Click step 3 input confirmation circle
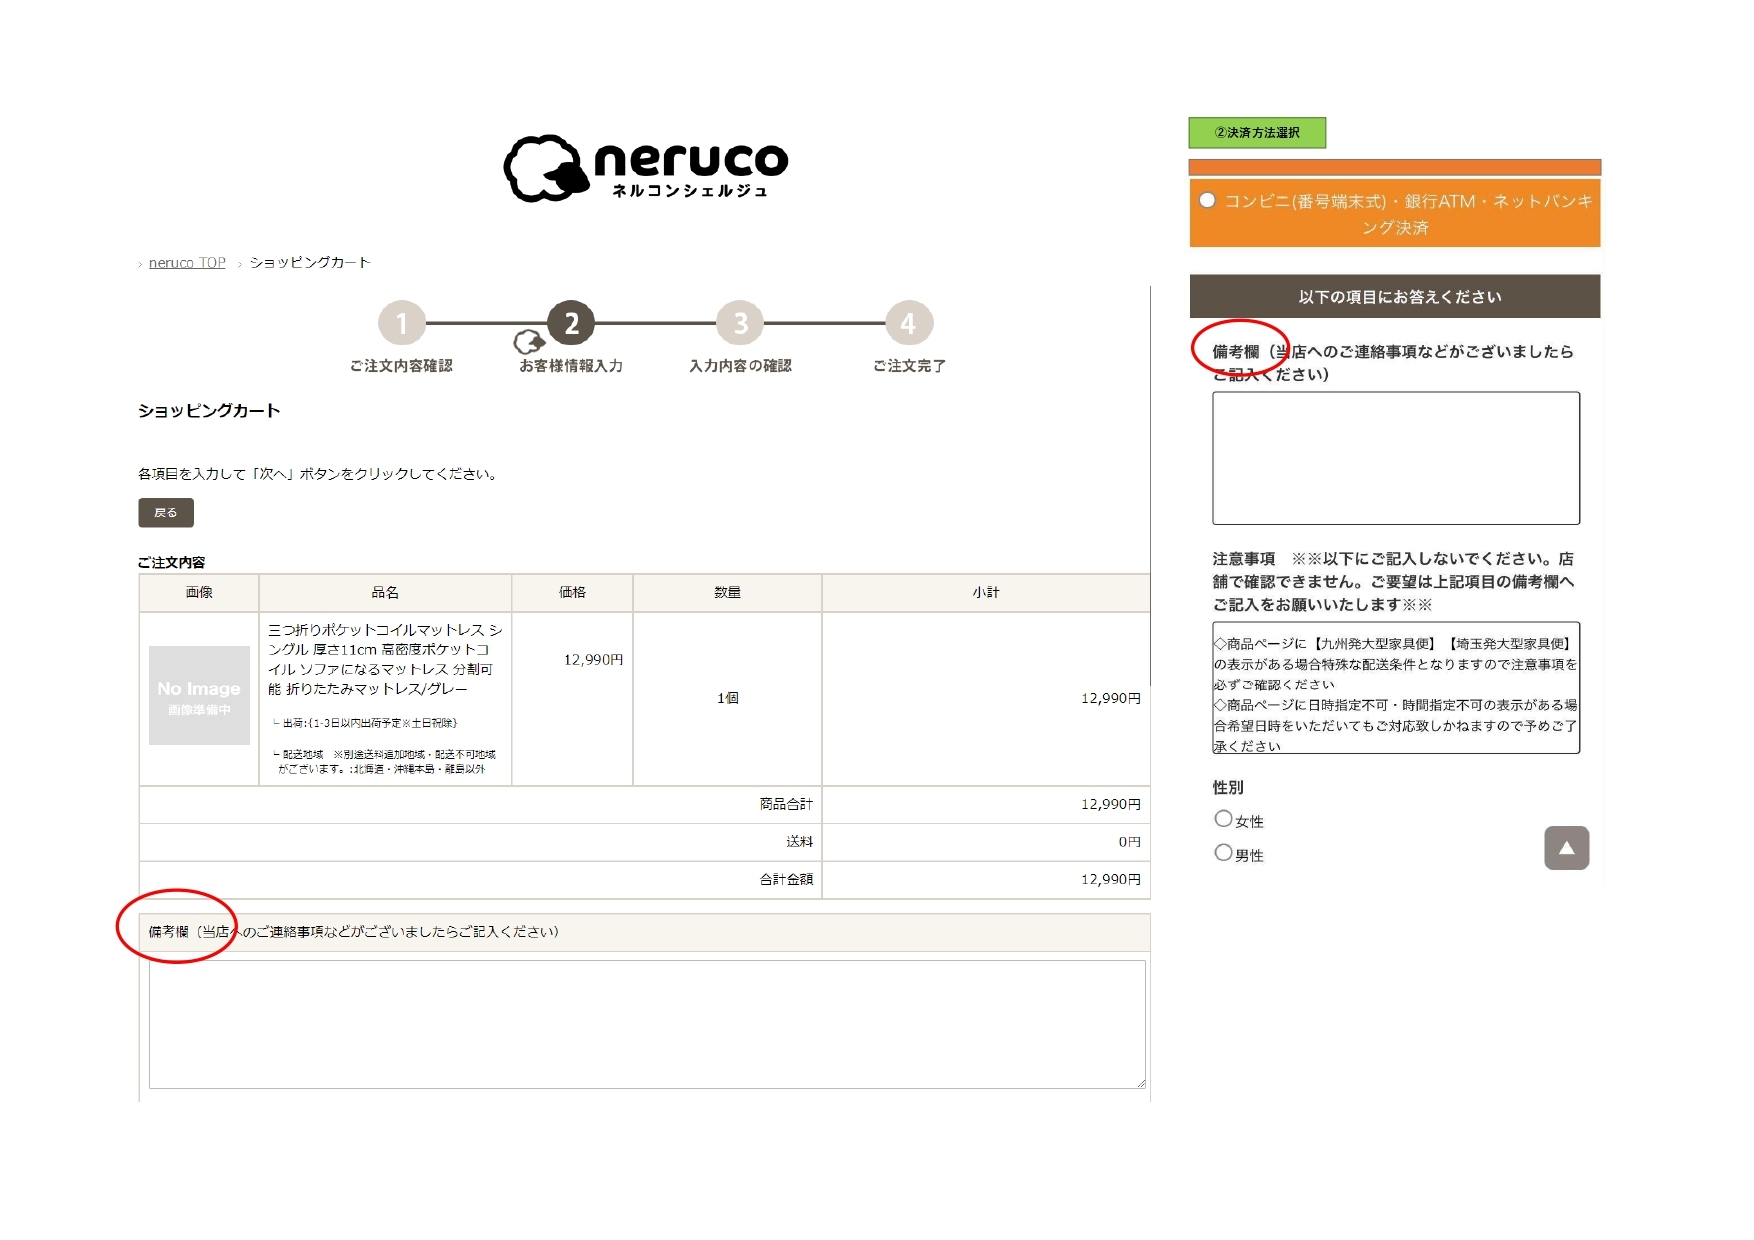The height and width of the screenshot is (1240, 1754). pyautogui.click(x=740, y=323)
